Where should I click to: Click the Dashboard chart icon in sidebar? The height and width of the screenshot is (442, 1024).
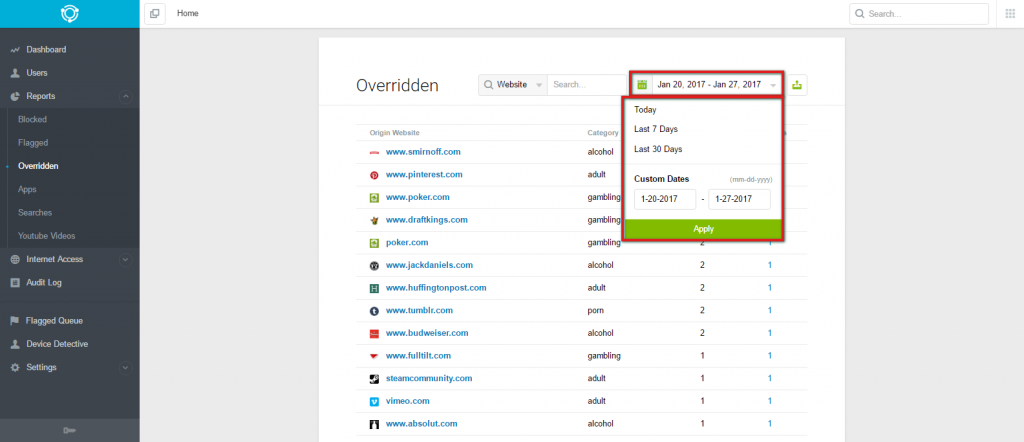click(15, 50)
